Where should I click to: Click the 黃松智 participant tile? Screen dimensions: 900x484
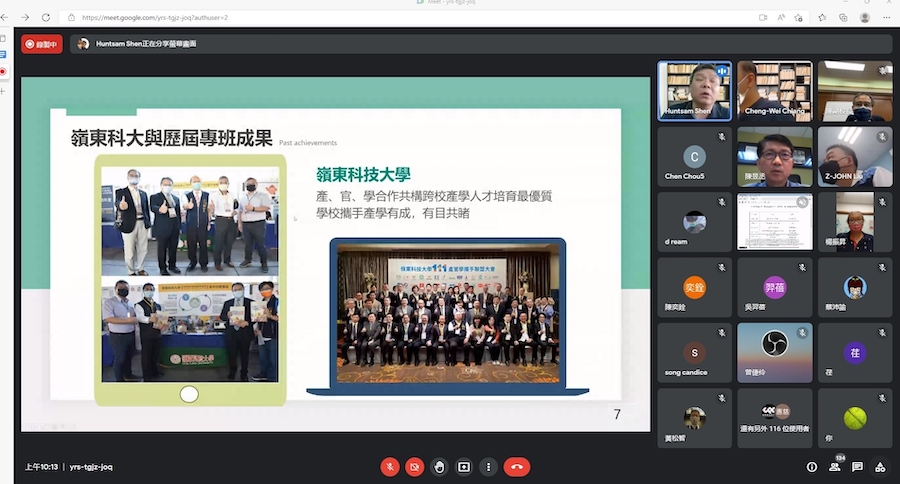(x=695, y=419)
